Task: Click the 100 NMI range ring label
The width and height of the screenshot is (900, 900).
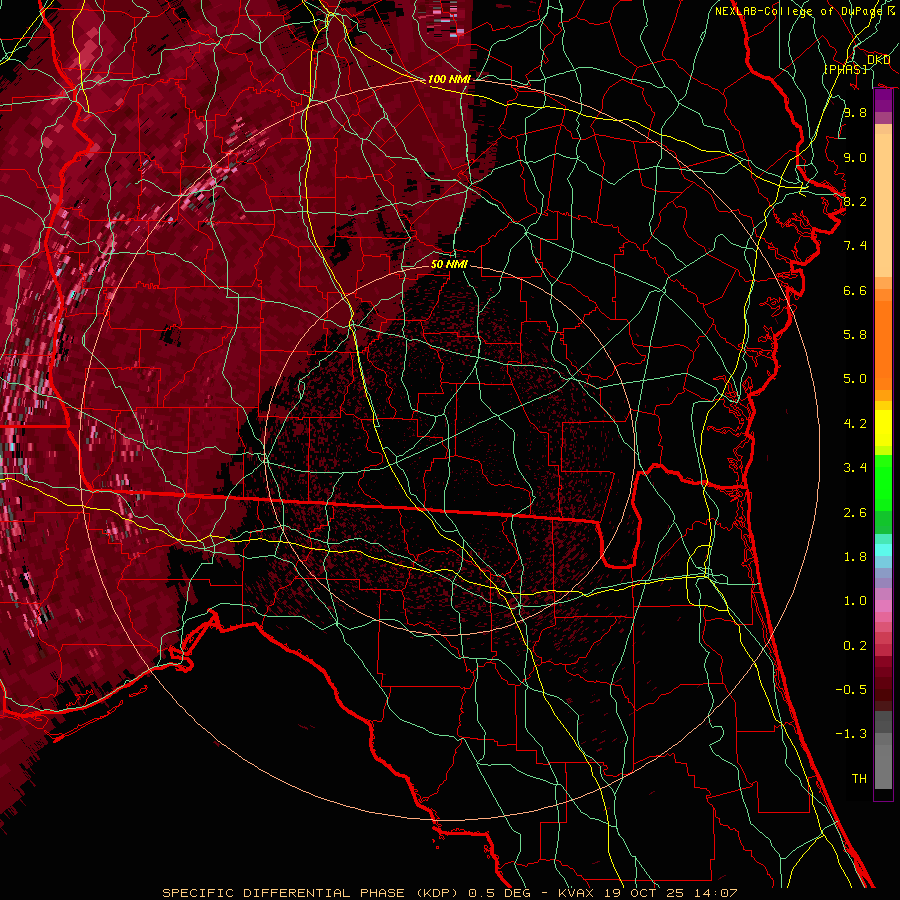Action: [449, 79]
